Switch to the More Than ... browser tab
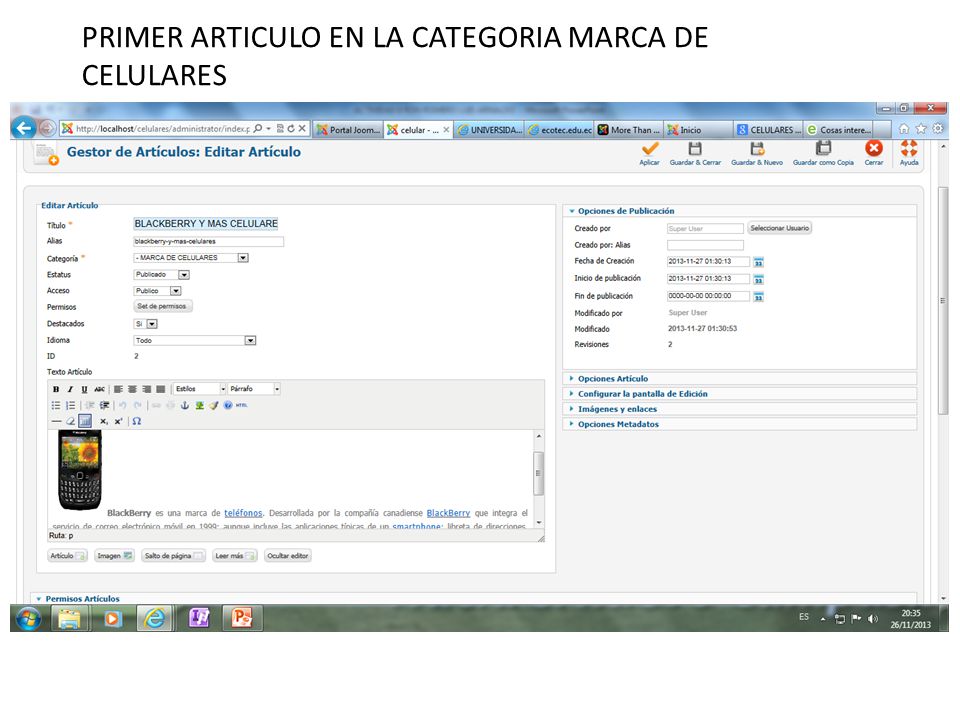This screenshot has width=960, height=720. [629, 130]
